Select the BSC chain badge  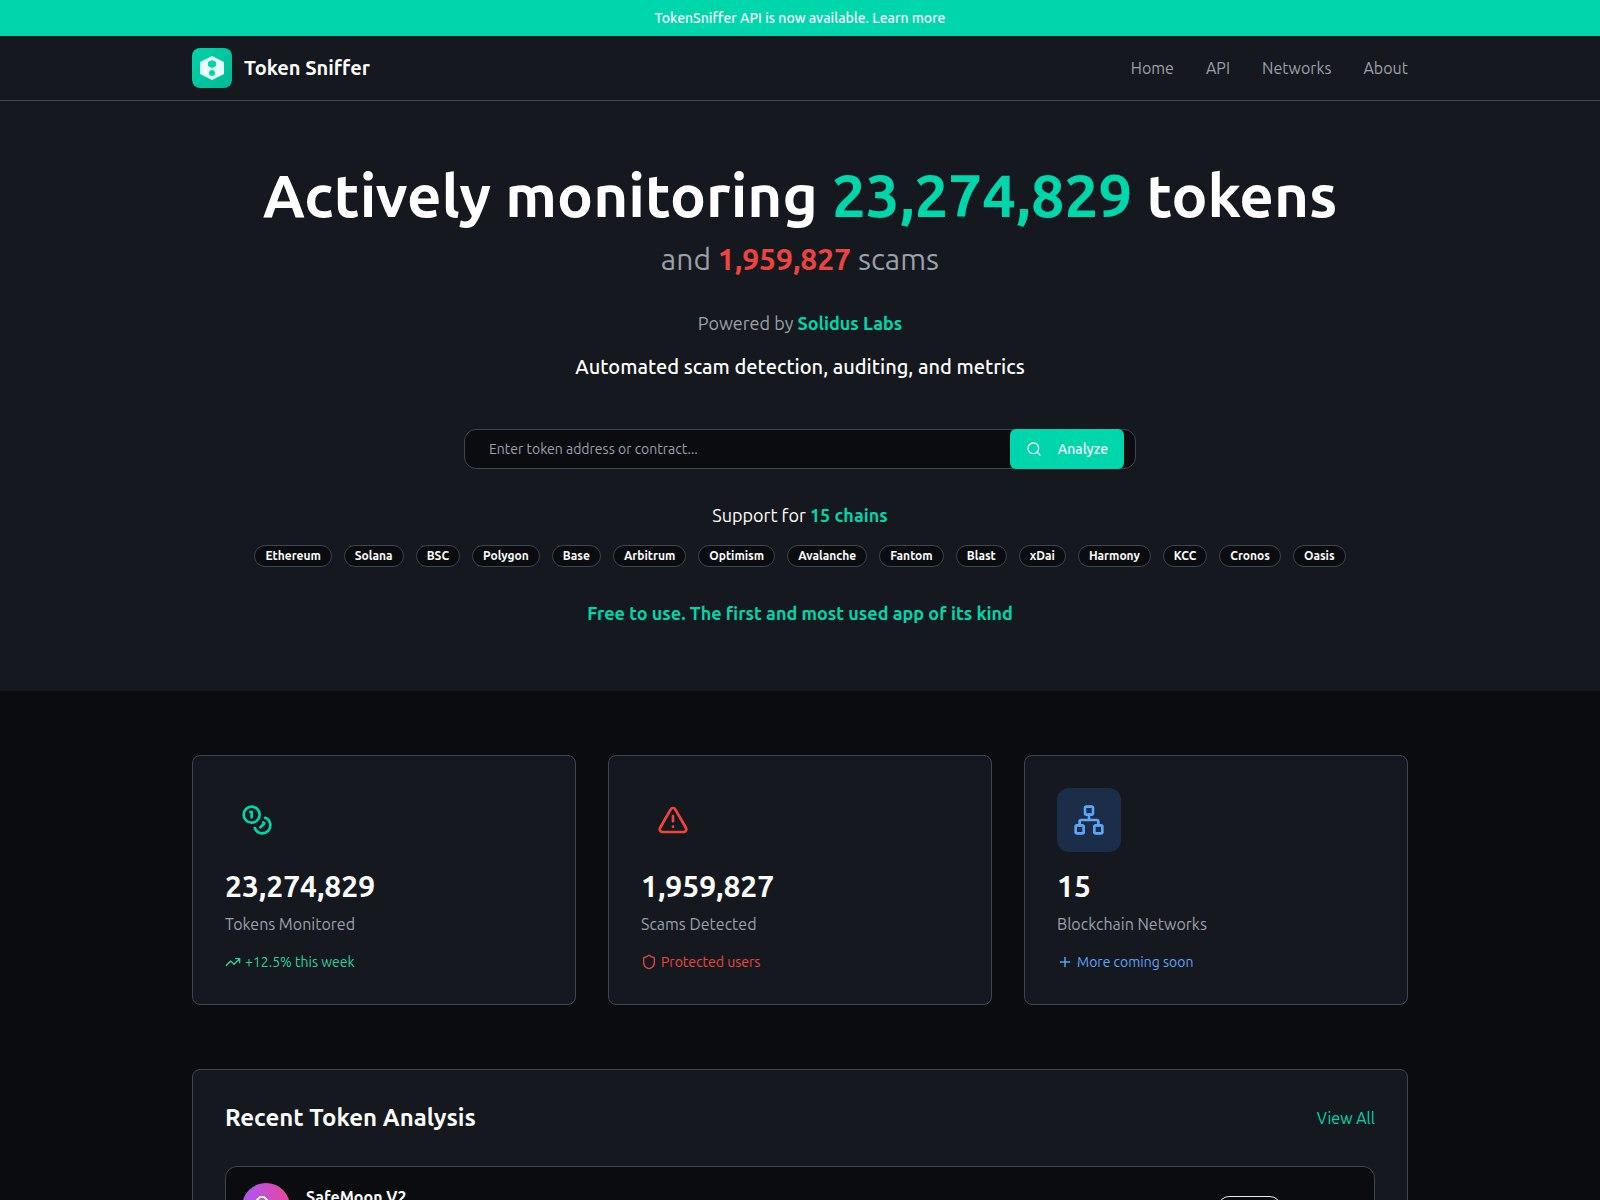click(438, 556)
